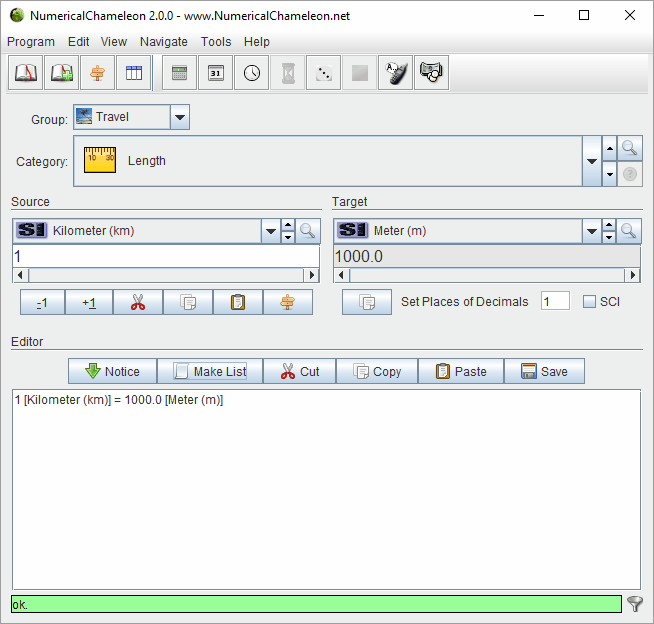The image size is (654, 624).
Task: Click the table columns toolbar icon
Action: click(134, 73)
